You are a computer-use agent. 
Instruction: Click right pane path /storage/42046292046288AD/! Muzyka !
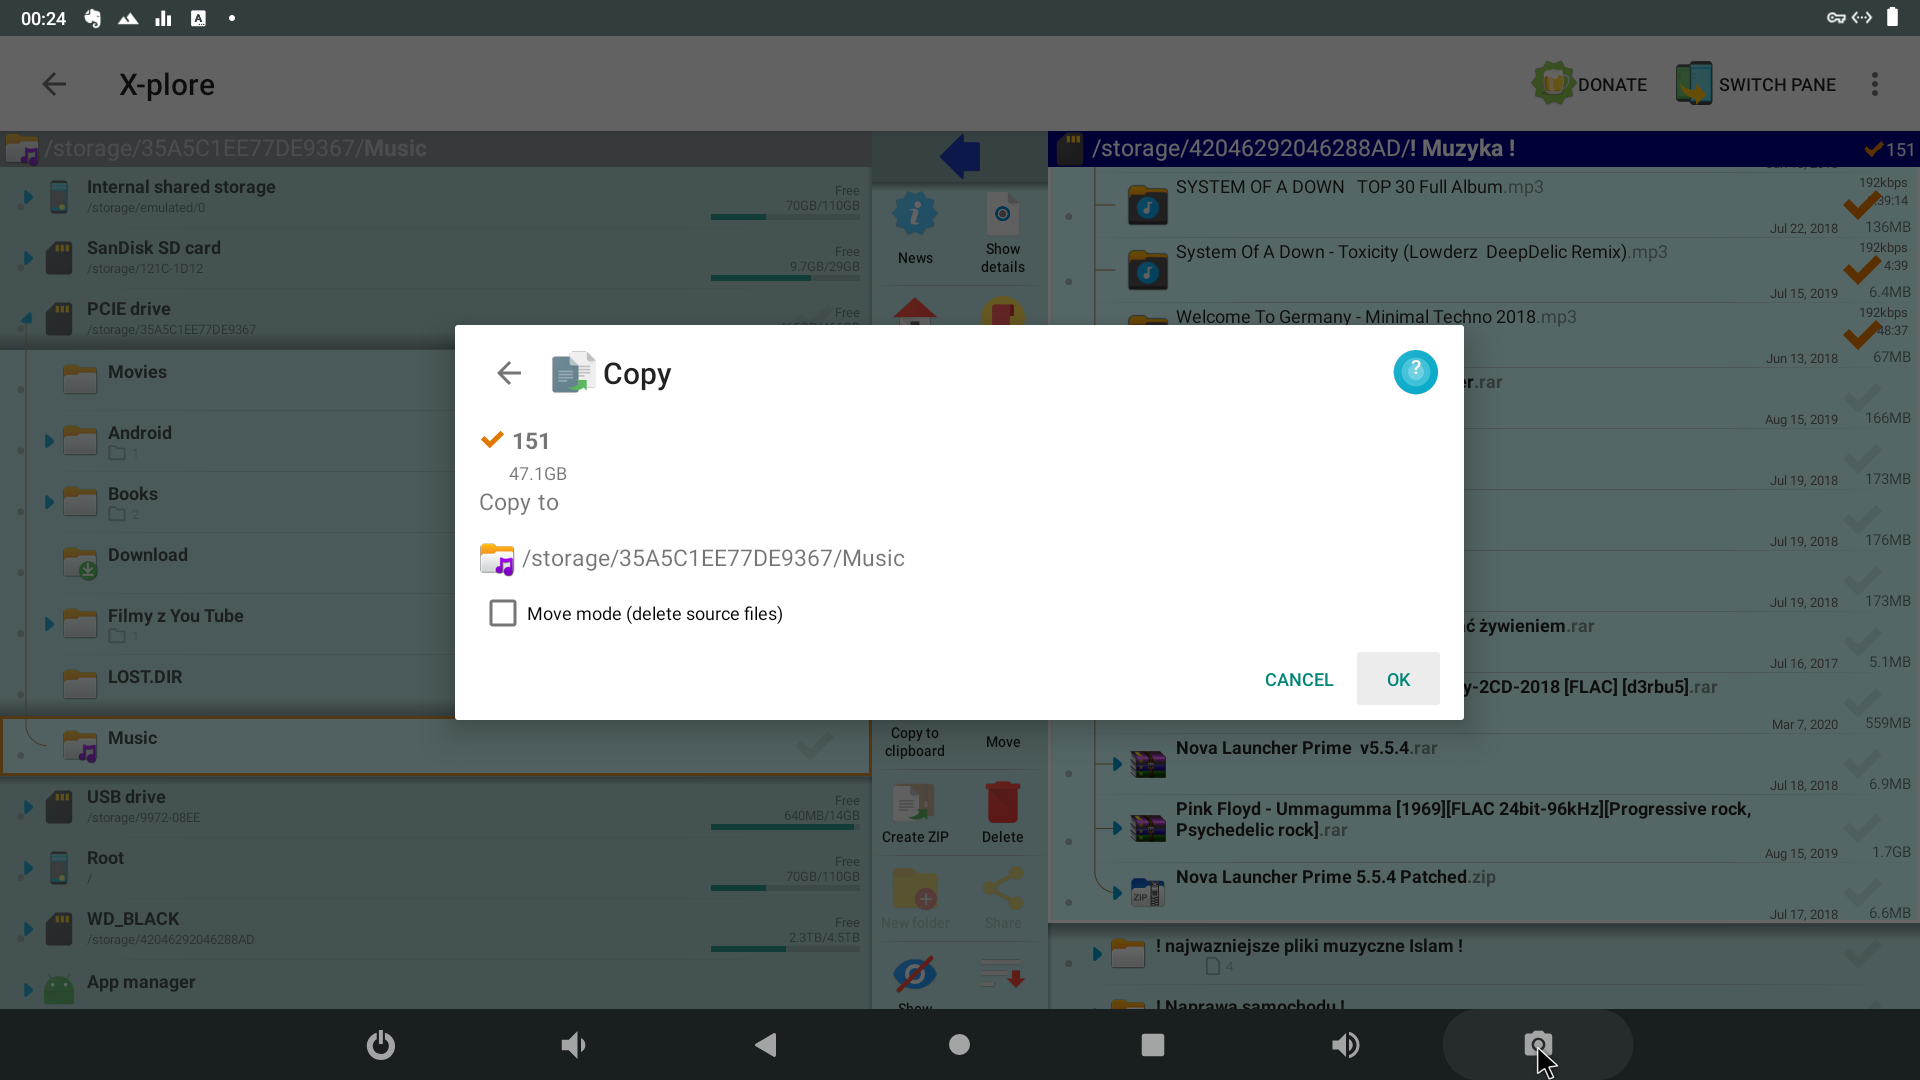click(1303, 148)
